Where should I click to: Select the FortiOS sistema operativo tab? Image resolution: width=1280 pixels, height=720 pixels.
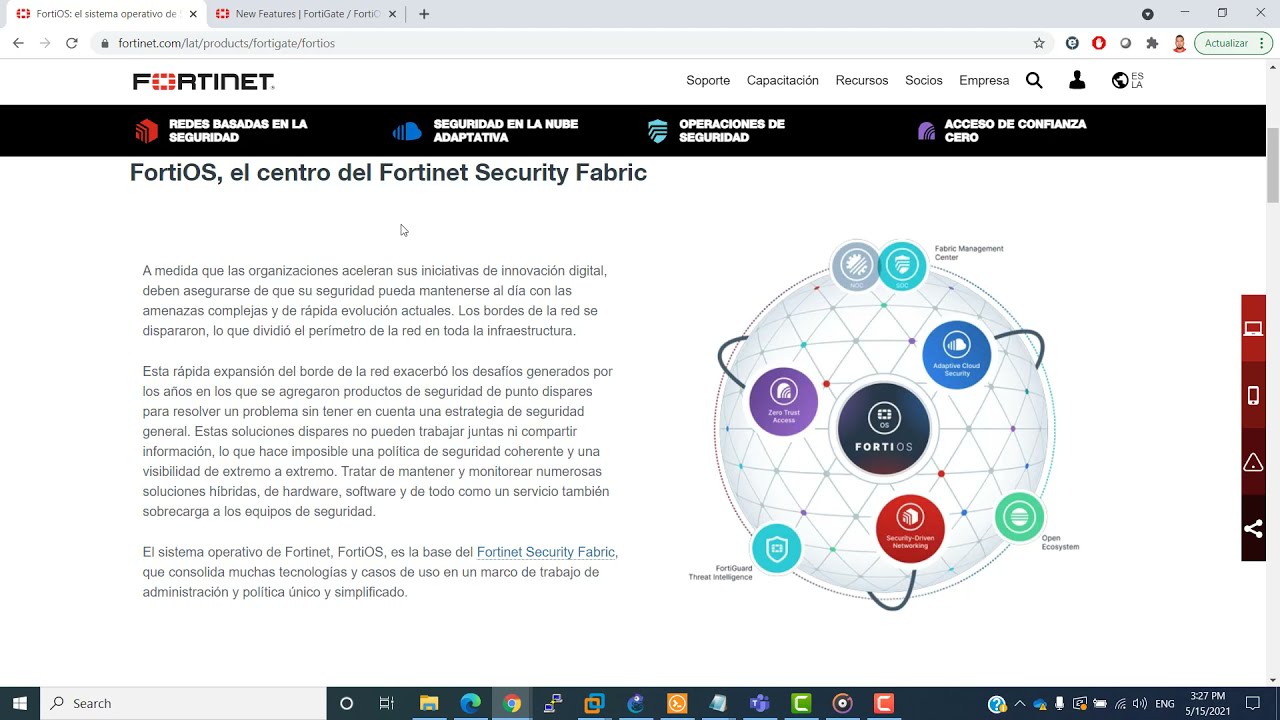click(106, 14)
